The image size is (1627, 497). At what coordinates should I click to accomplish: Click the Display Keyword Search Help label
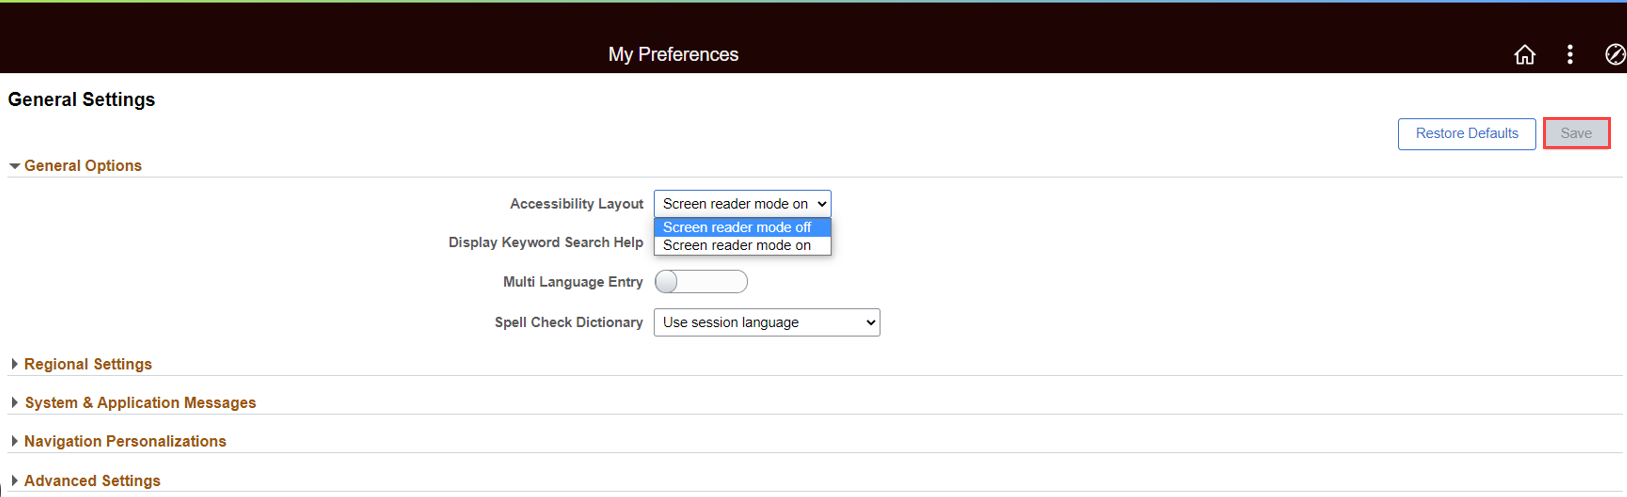[545, 243]
